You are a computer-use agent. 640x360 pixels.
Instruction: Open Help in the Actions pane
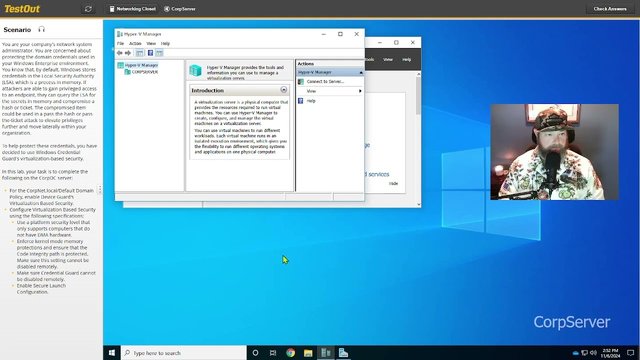click(311, 101)
